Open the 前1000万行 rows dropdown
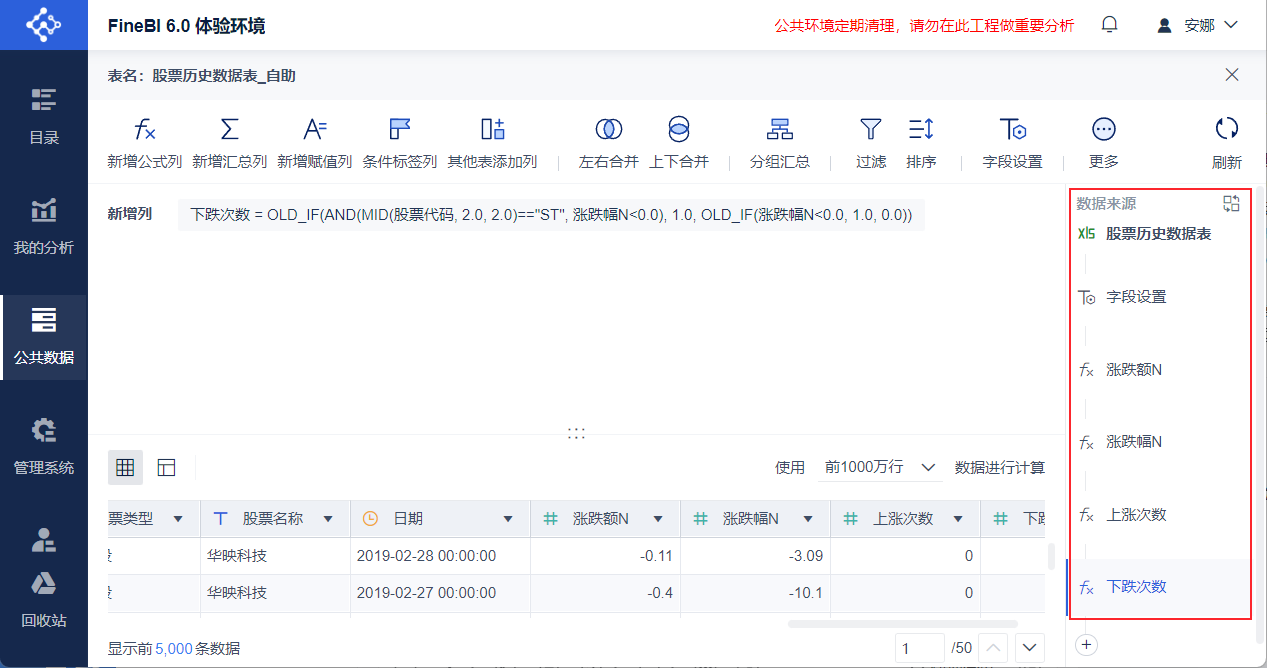This screenshot has height=668, width=1267. (x=880, y=467)
